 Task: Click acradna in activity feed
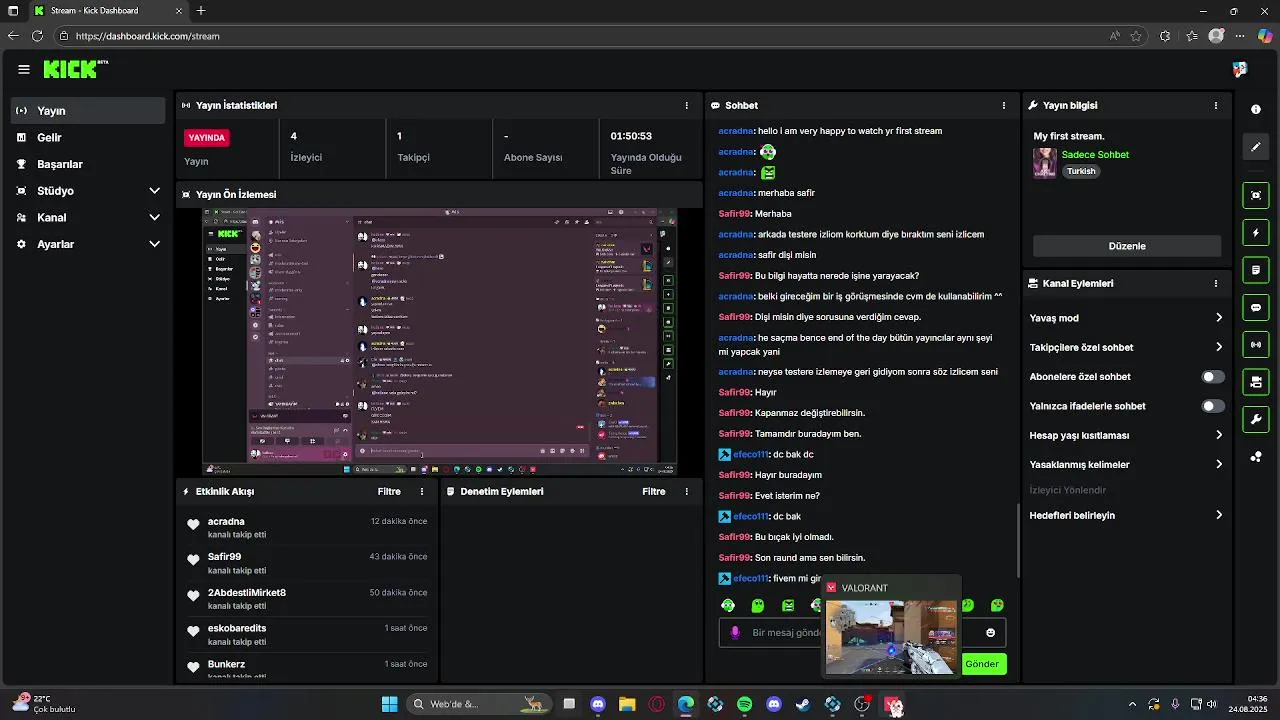[226, 522]
